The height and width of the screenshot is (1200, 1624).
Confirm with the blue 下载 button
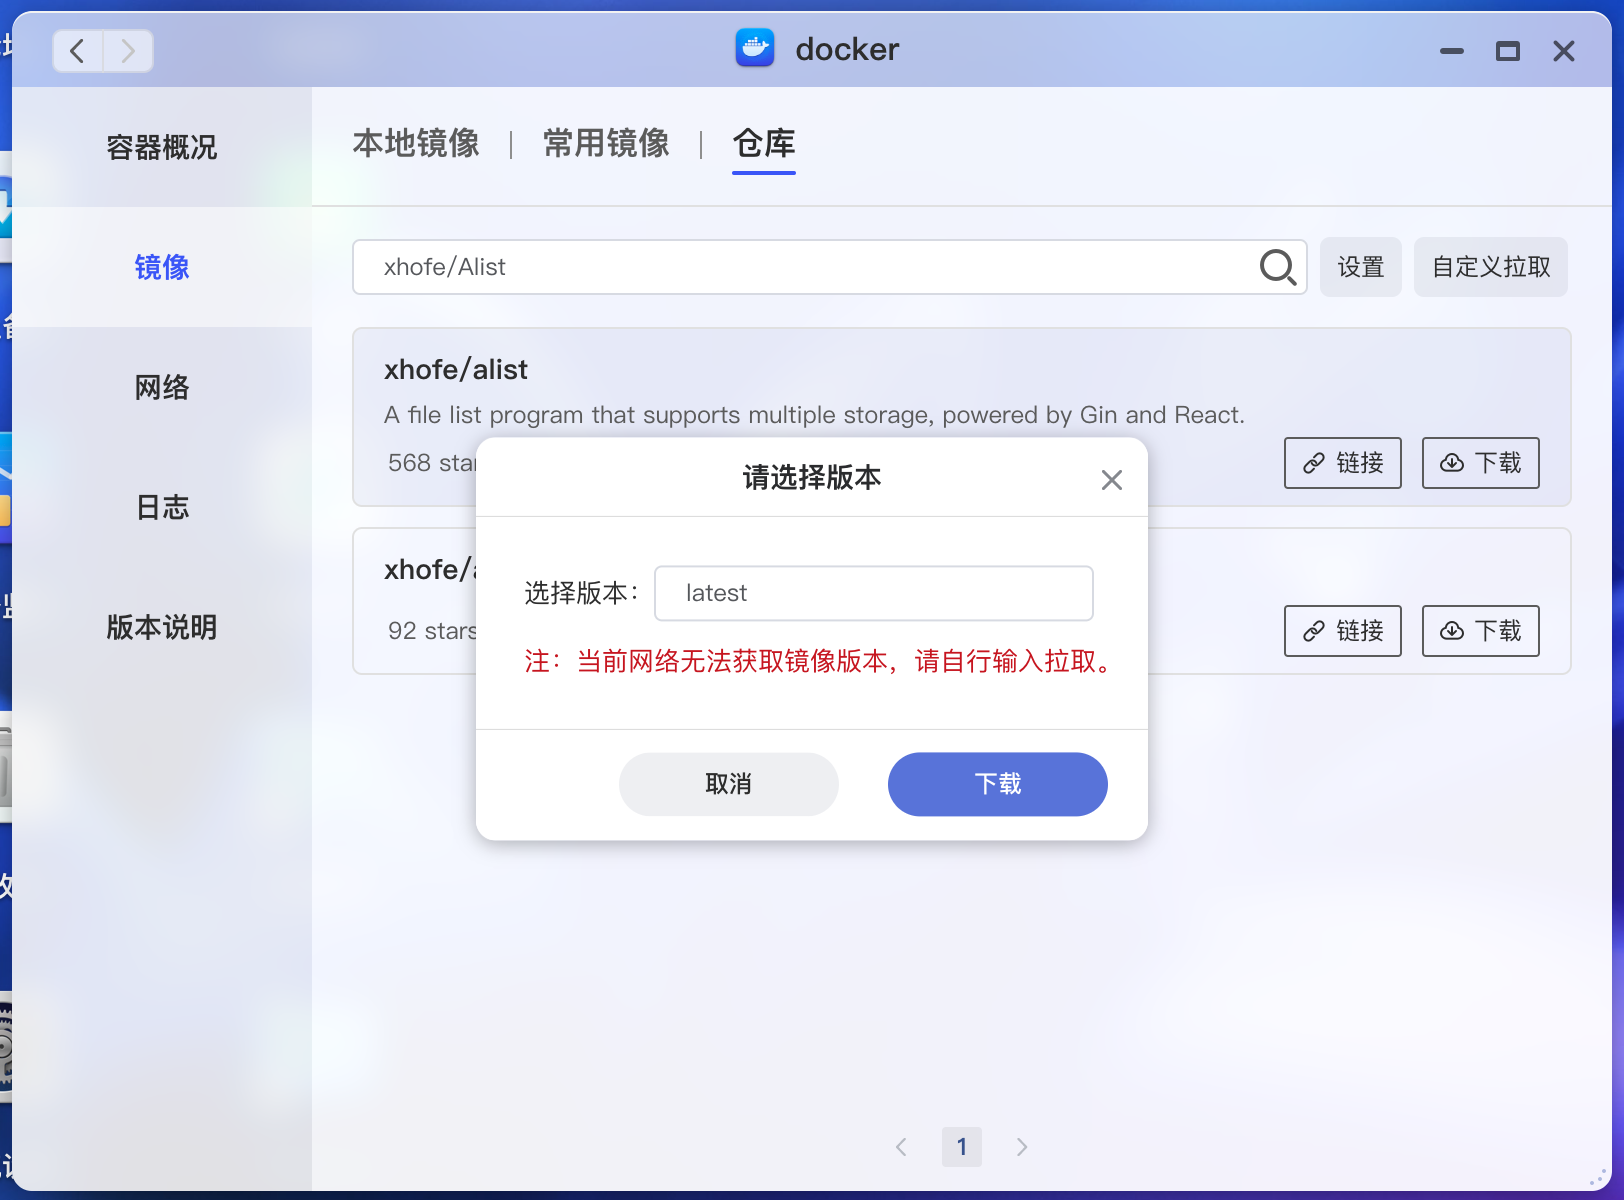[998, 784]
